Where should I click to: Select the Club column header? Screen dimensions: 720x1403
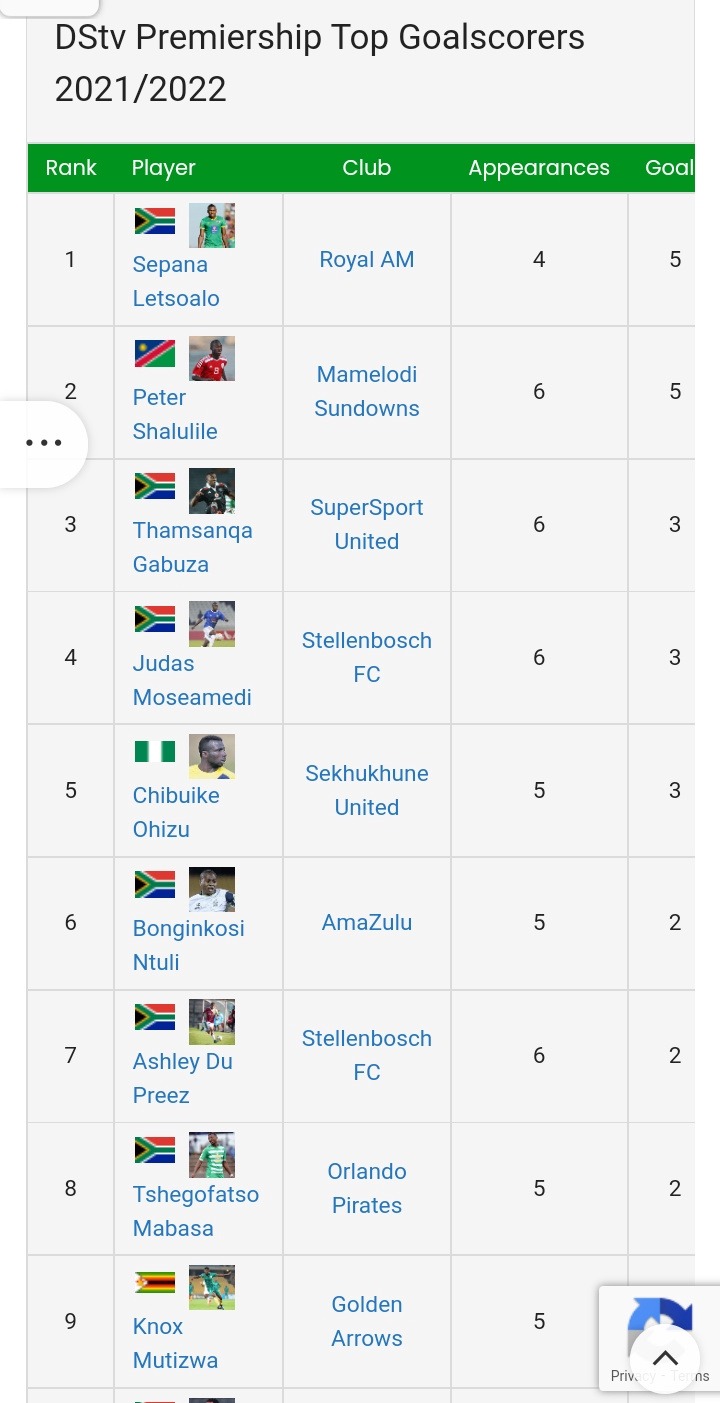[x=367, y=168]
